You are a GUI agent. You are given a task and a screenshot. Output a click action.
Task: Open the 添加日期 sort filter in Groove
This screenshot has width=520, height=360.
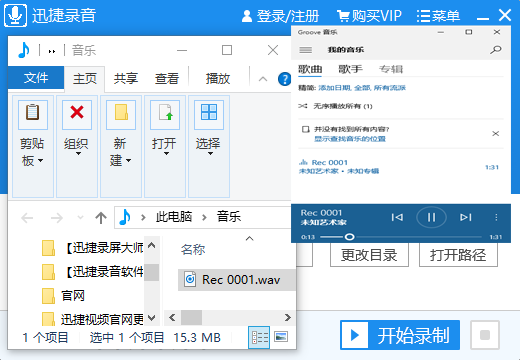coord(335,88)
